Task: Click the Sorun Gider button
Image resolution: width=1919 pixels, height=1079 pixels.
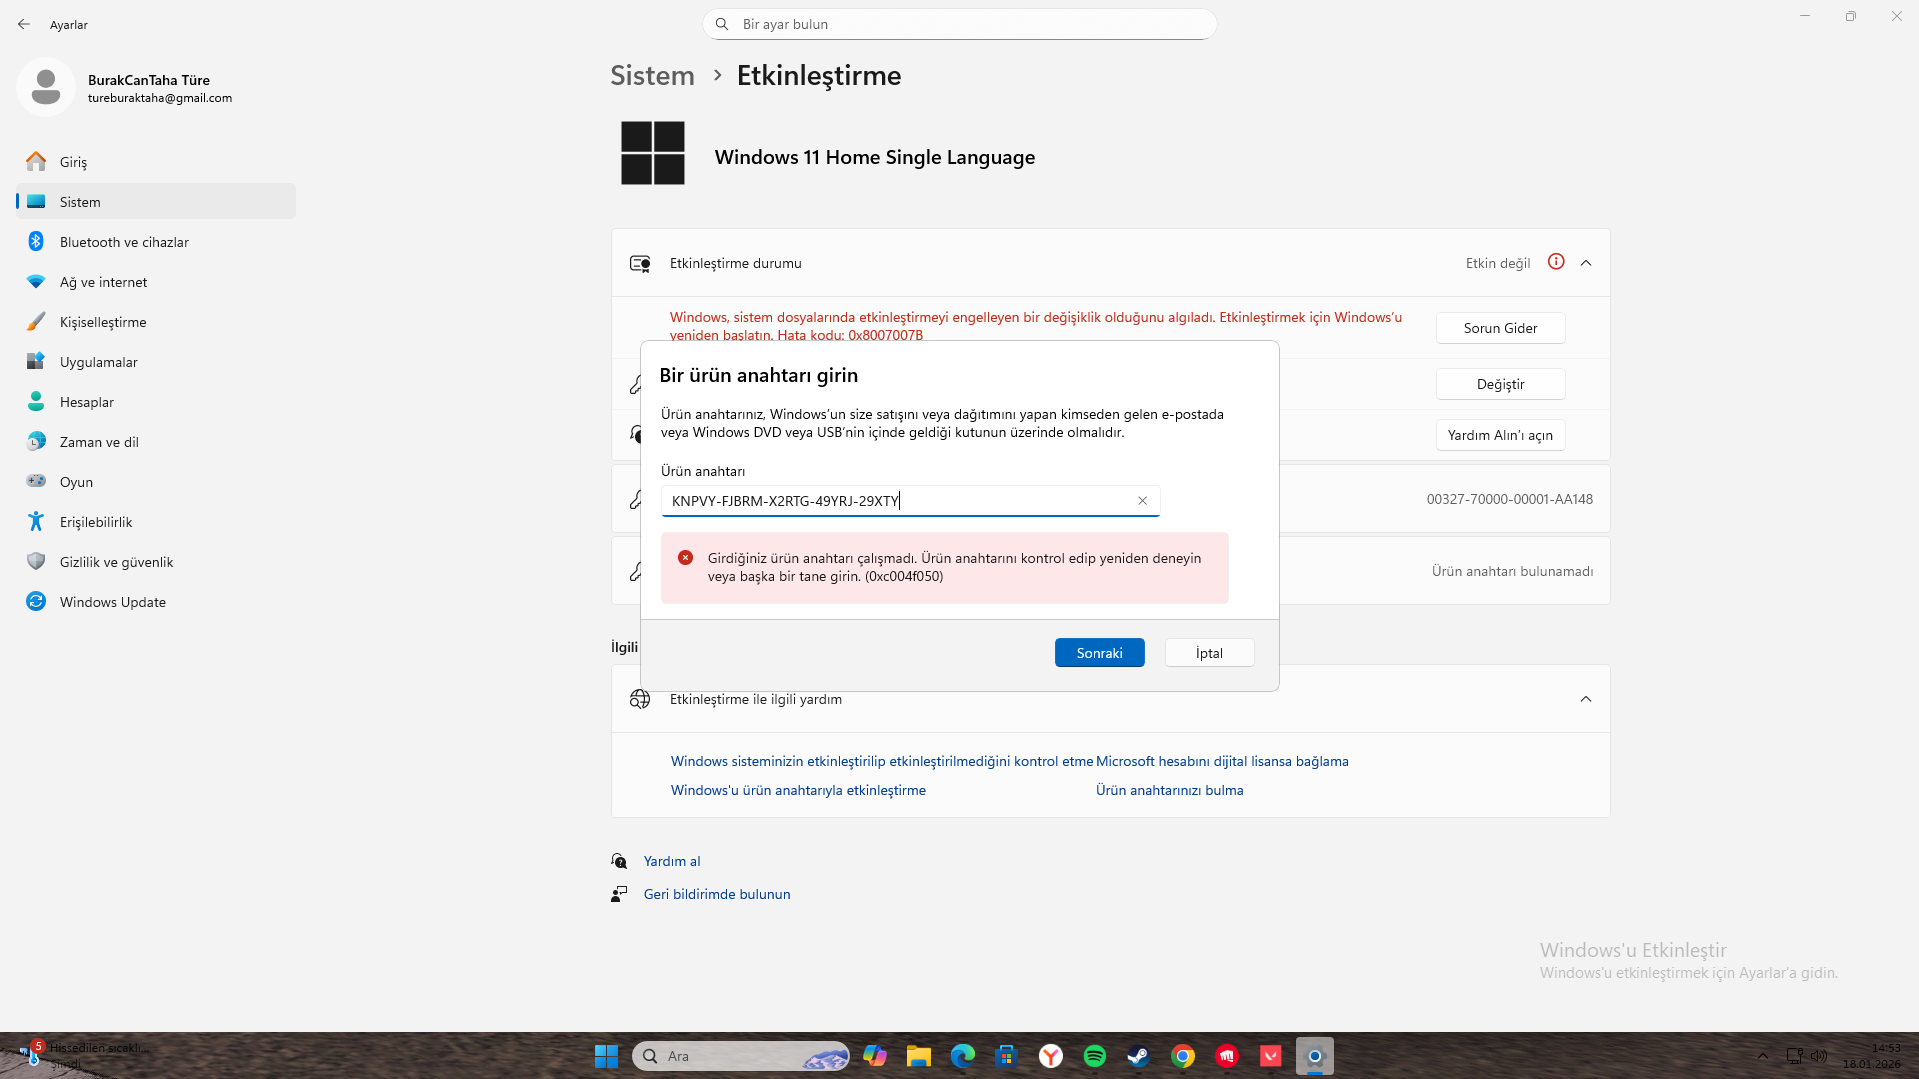Action: point(1500,328)
